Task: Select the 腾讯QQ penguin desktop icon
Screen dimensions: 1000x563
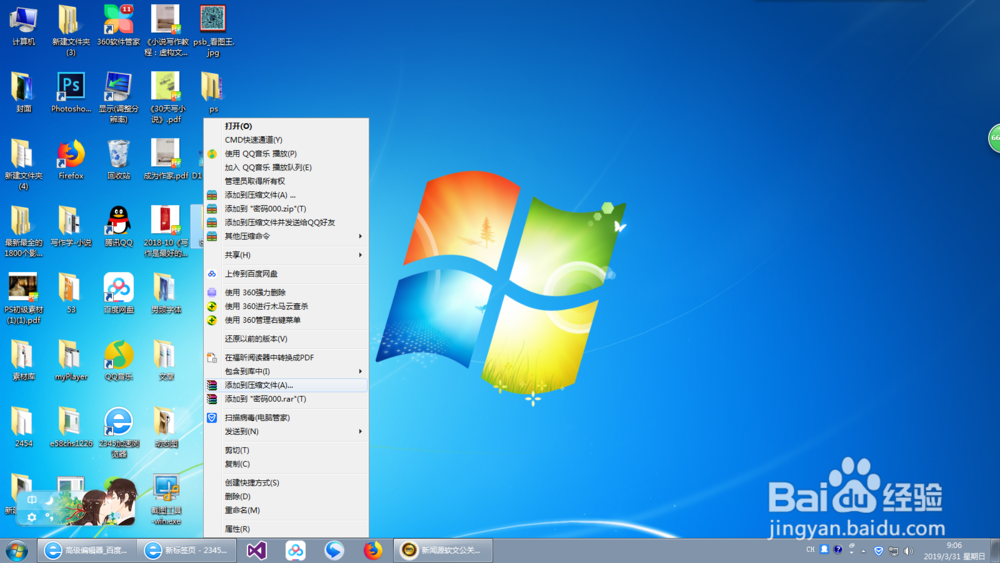Action: 119,226
